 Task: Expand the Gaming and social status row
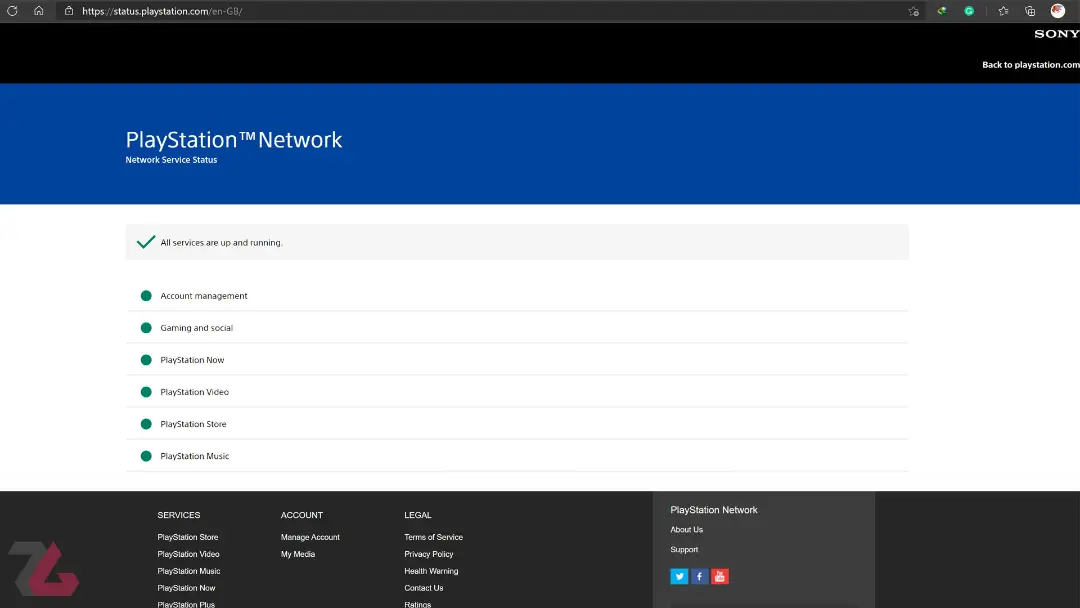(517, 328)
